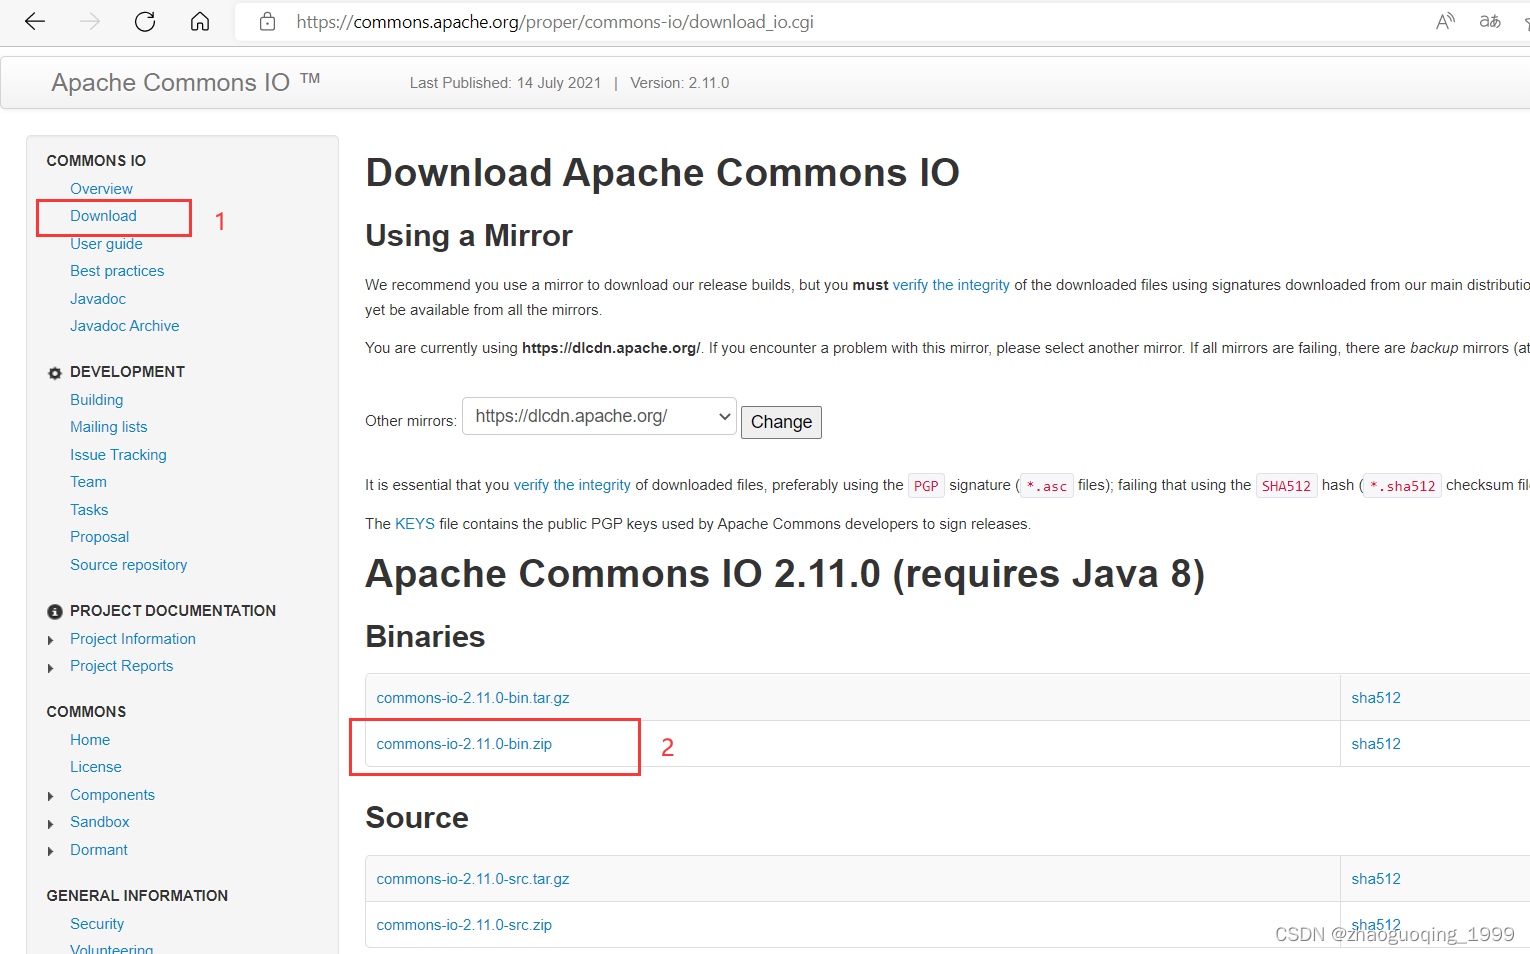Open the Components link

113,795
